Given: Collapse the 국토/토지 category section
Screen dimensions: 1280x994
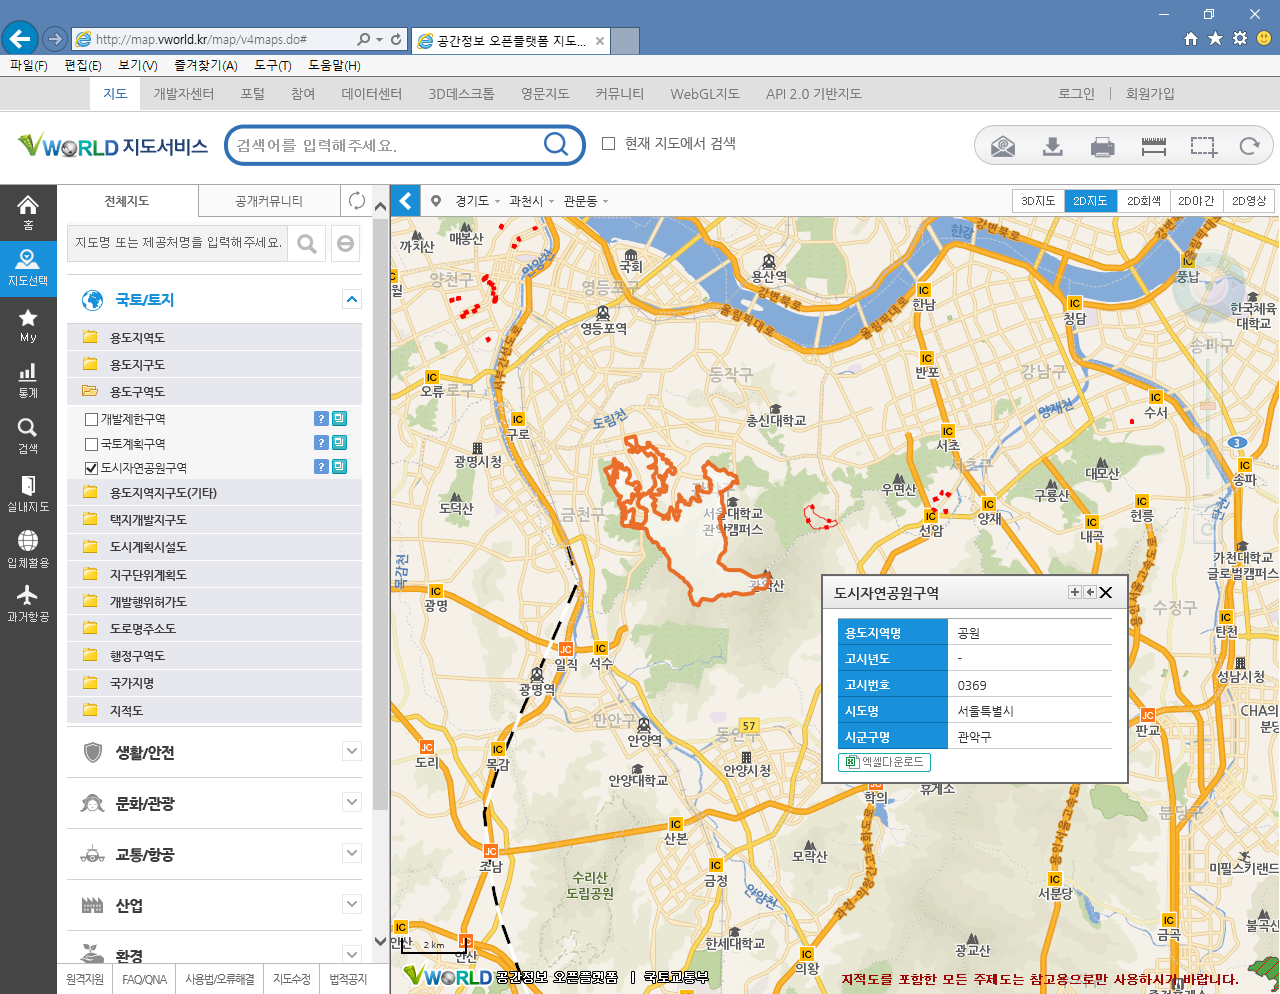Looking at the screenshot, I should click(x=351, y=299).
